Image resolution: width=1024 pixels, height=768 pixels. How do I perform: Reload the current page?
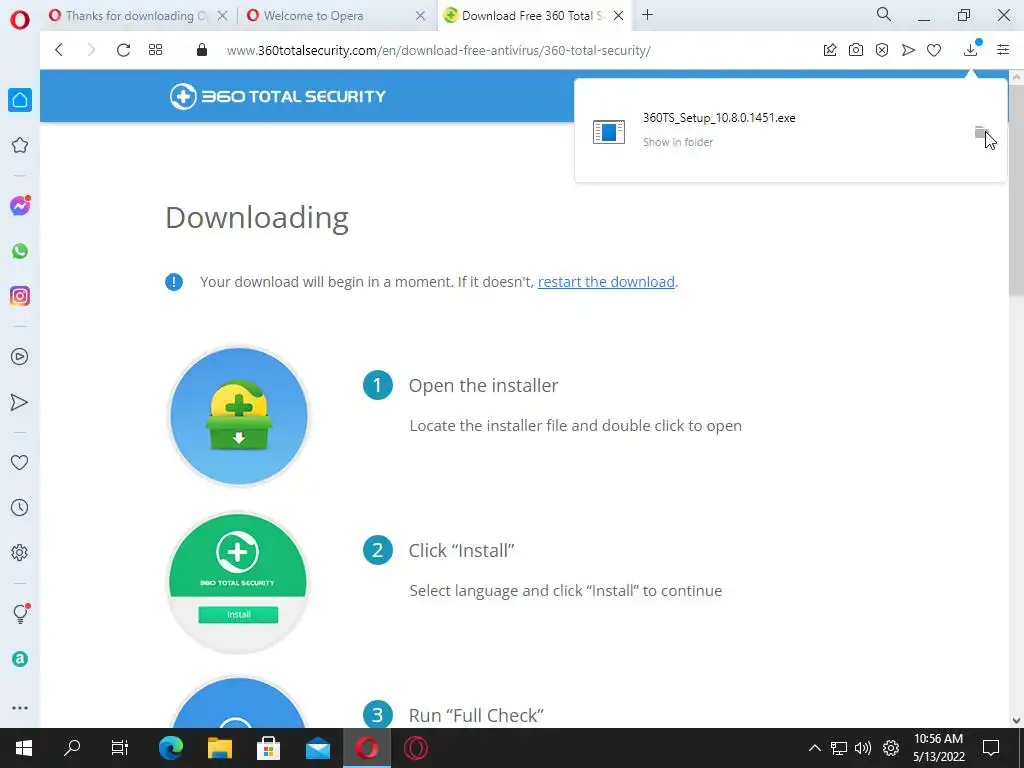pyautogui.click(x=123, y=50)
